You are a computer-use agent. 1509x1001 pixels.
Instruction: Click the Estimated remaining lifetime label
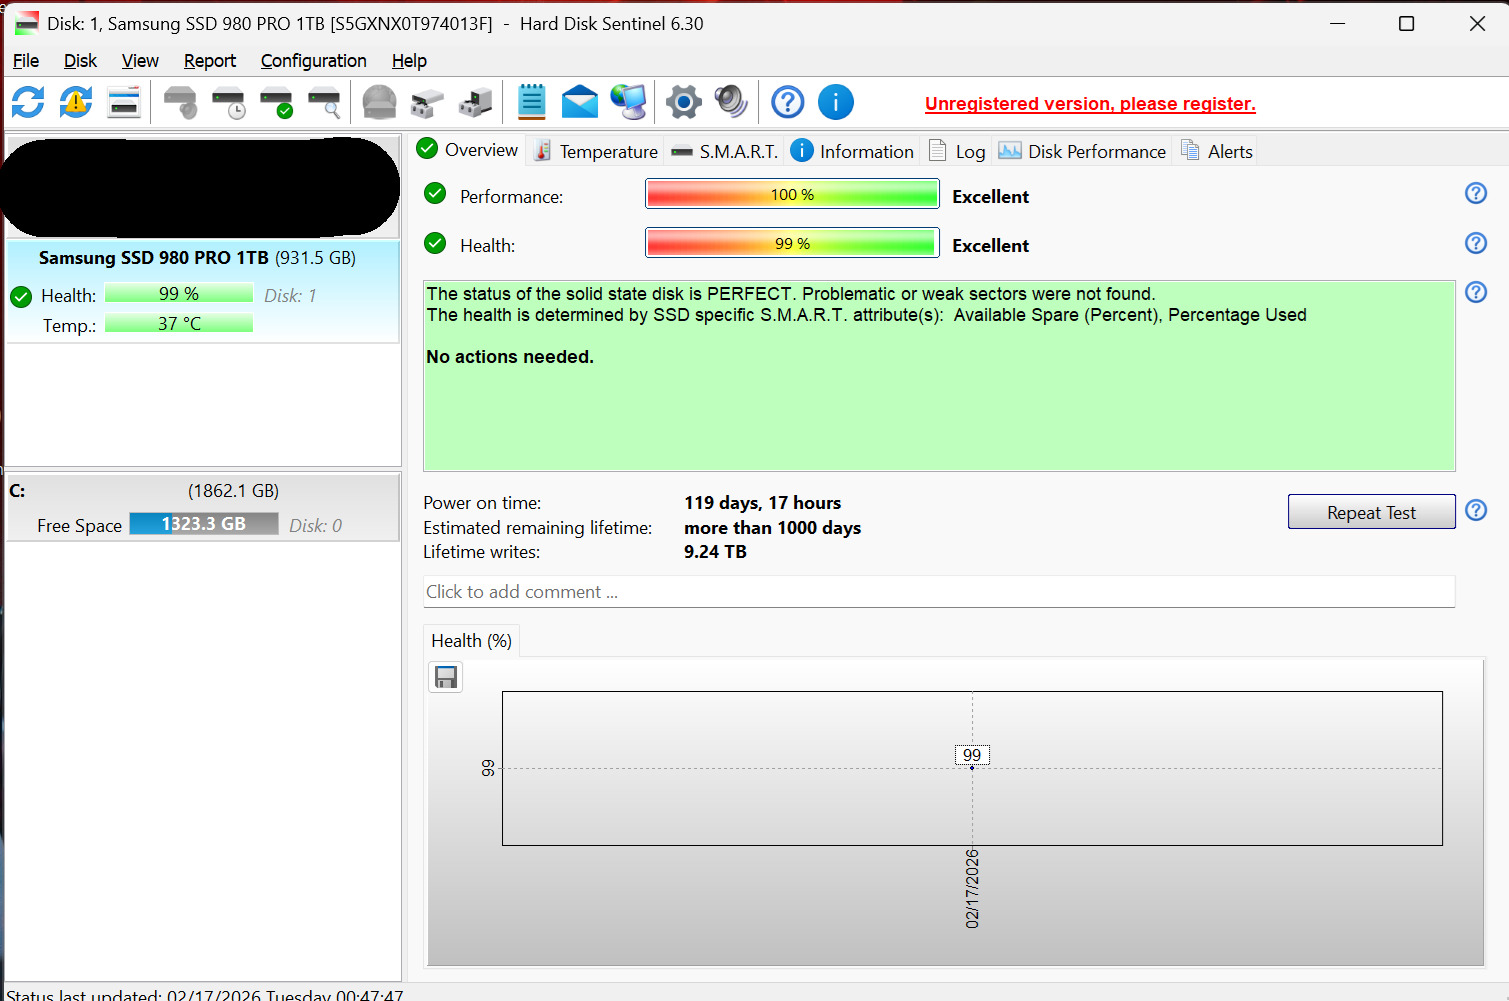point(537,528)
